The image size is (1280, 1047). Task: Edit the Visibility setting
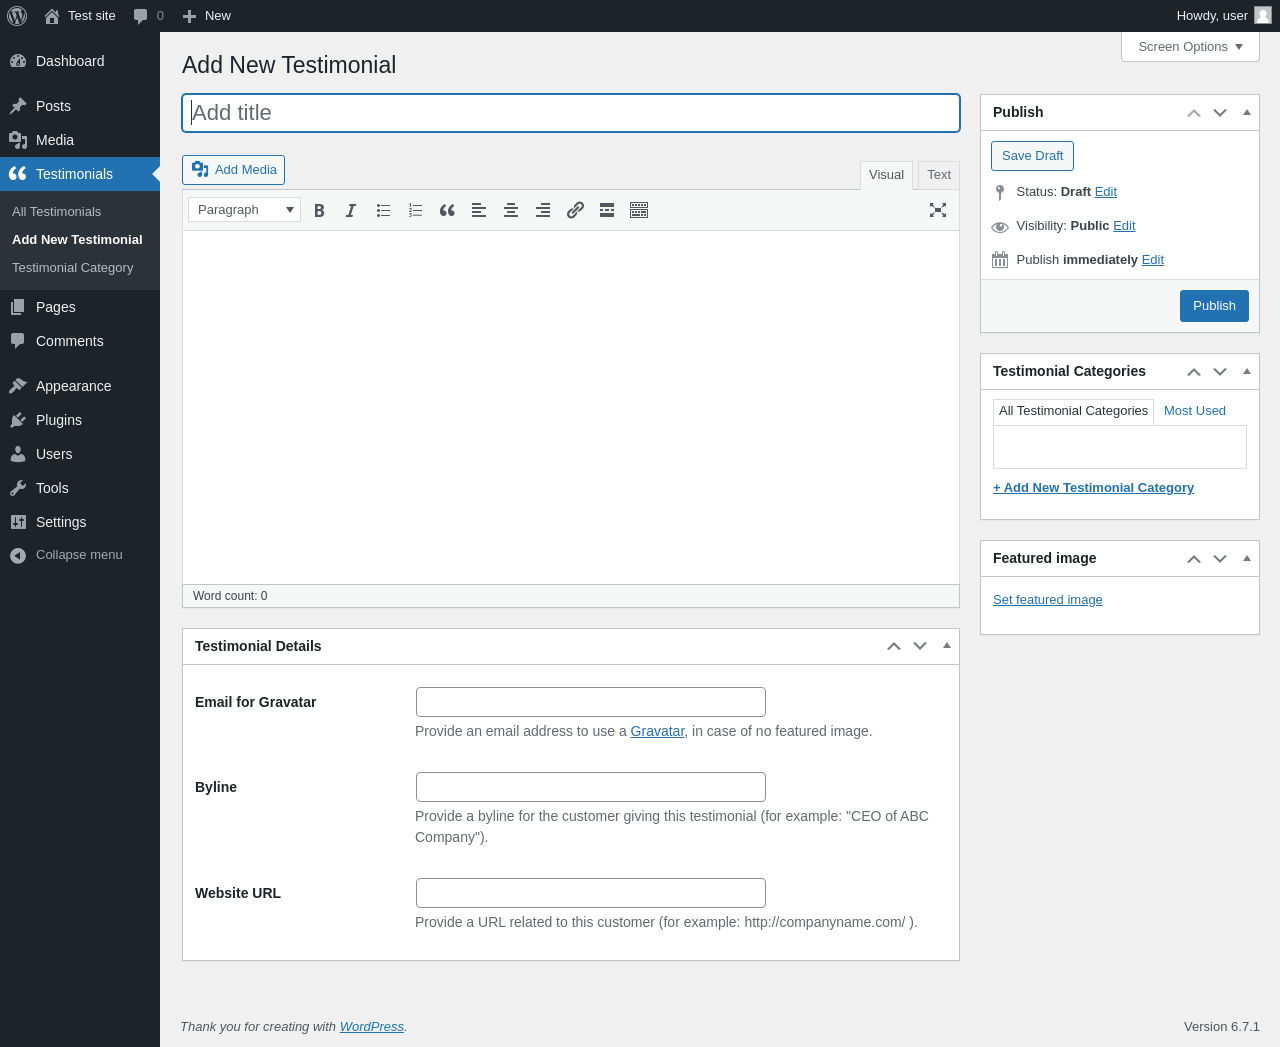[x=1124, y=226]
